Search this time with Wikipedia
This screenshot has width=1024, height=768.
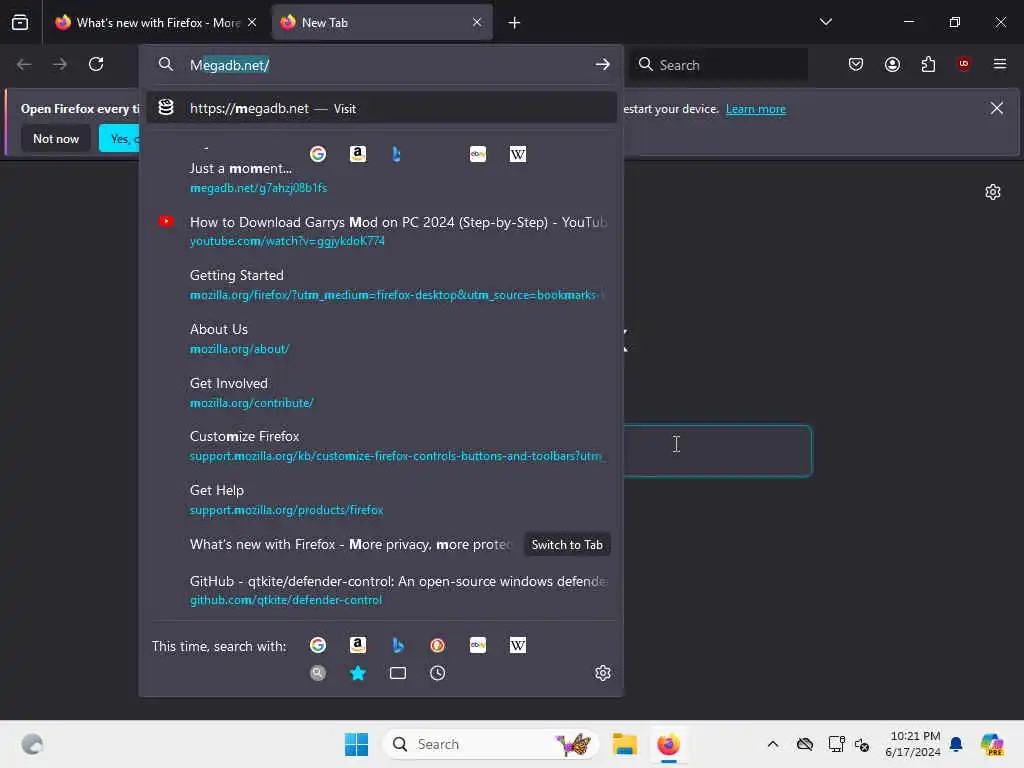pyautogui.click(x=517, y=645)
